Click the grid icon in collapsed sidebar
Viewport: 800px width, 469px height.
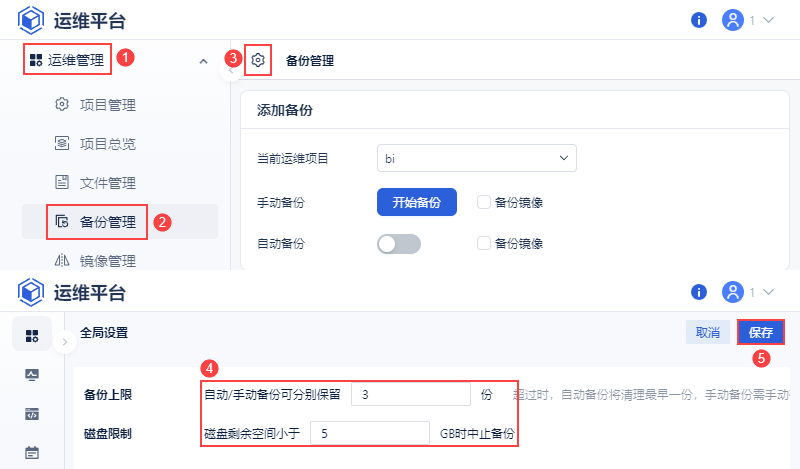tap(32, 335)
